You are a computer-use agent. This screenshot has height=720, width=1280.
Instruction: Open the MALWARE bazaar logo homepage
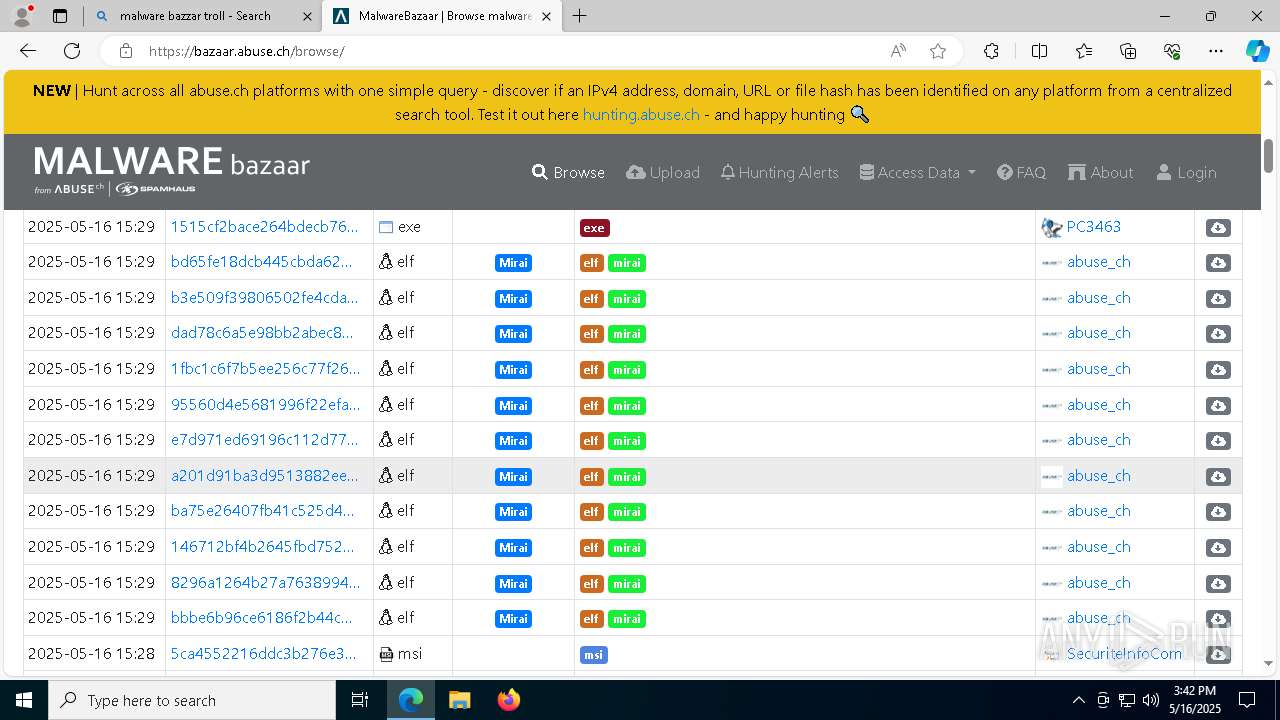[x=172, y=170]
